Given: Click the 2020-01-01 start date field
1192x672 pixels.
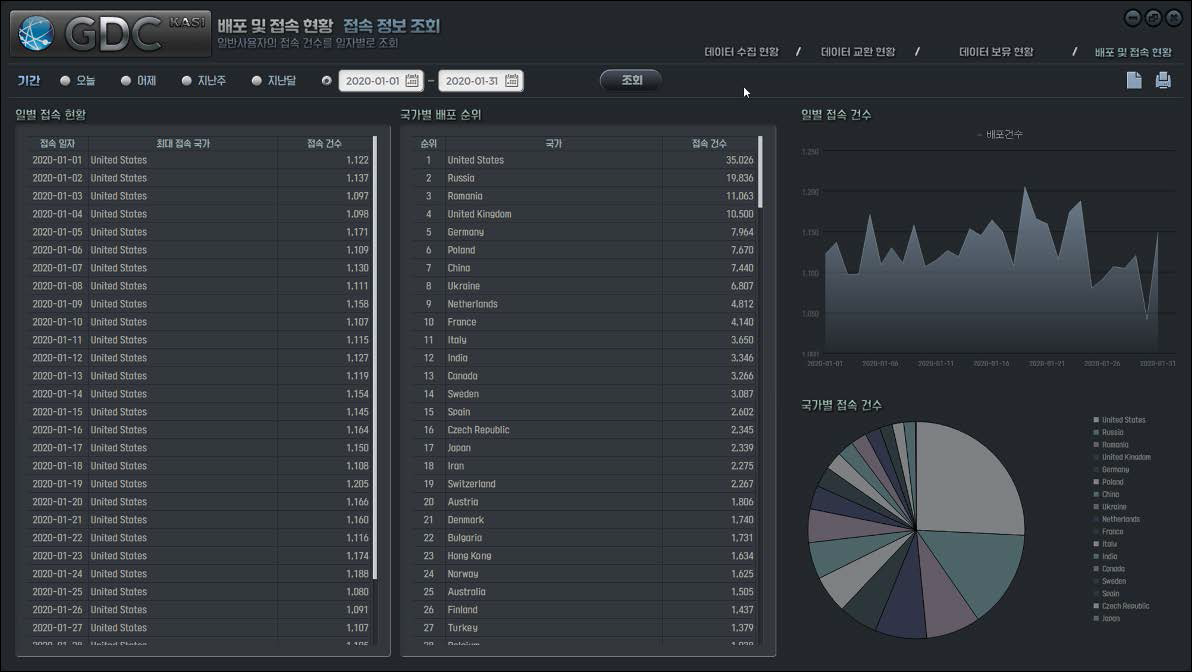Looking at the screenshot, I should [x=380, y=81].
